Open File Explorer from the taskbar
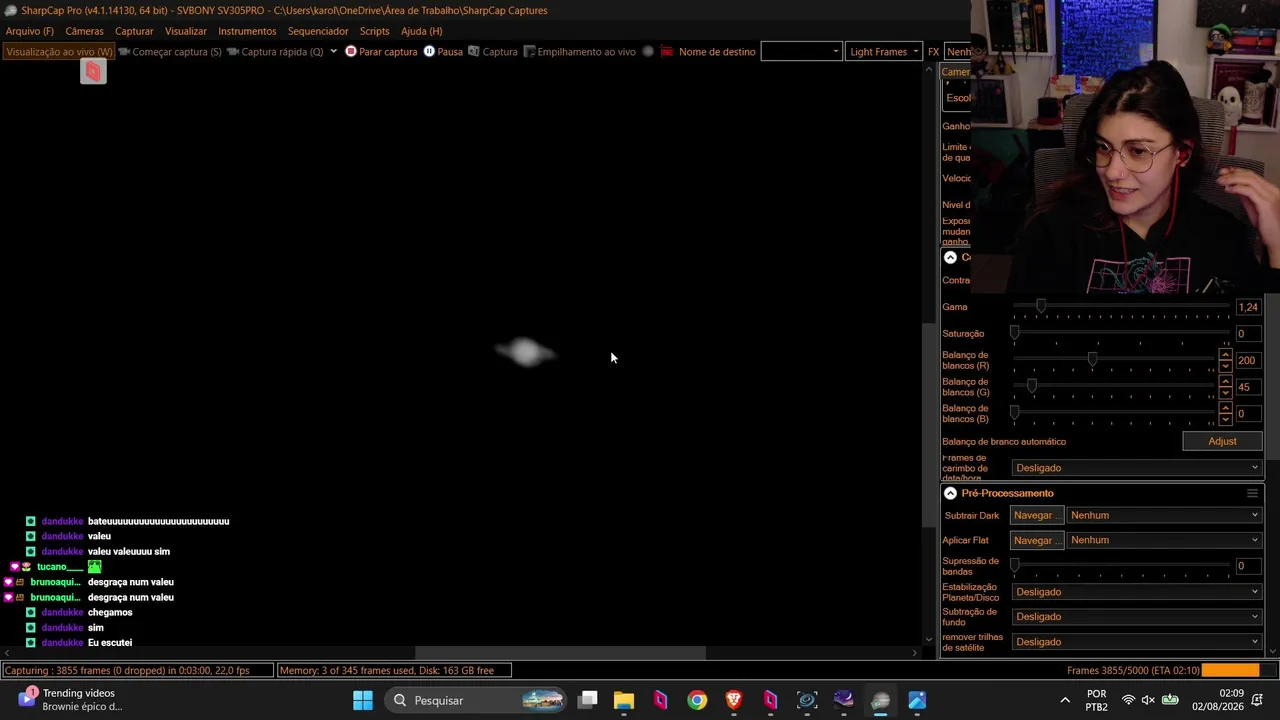The width and height of the screenshot is (1280, 720). 624,700
